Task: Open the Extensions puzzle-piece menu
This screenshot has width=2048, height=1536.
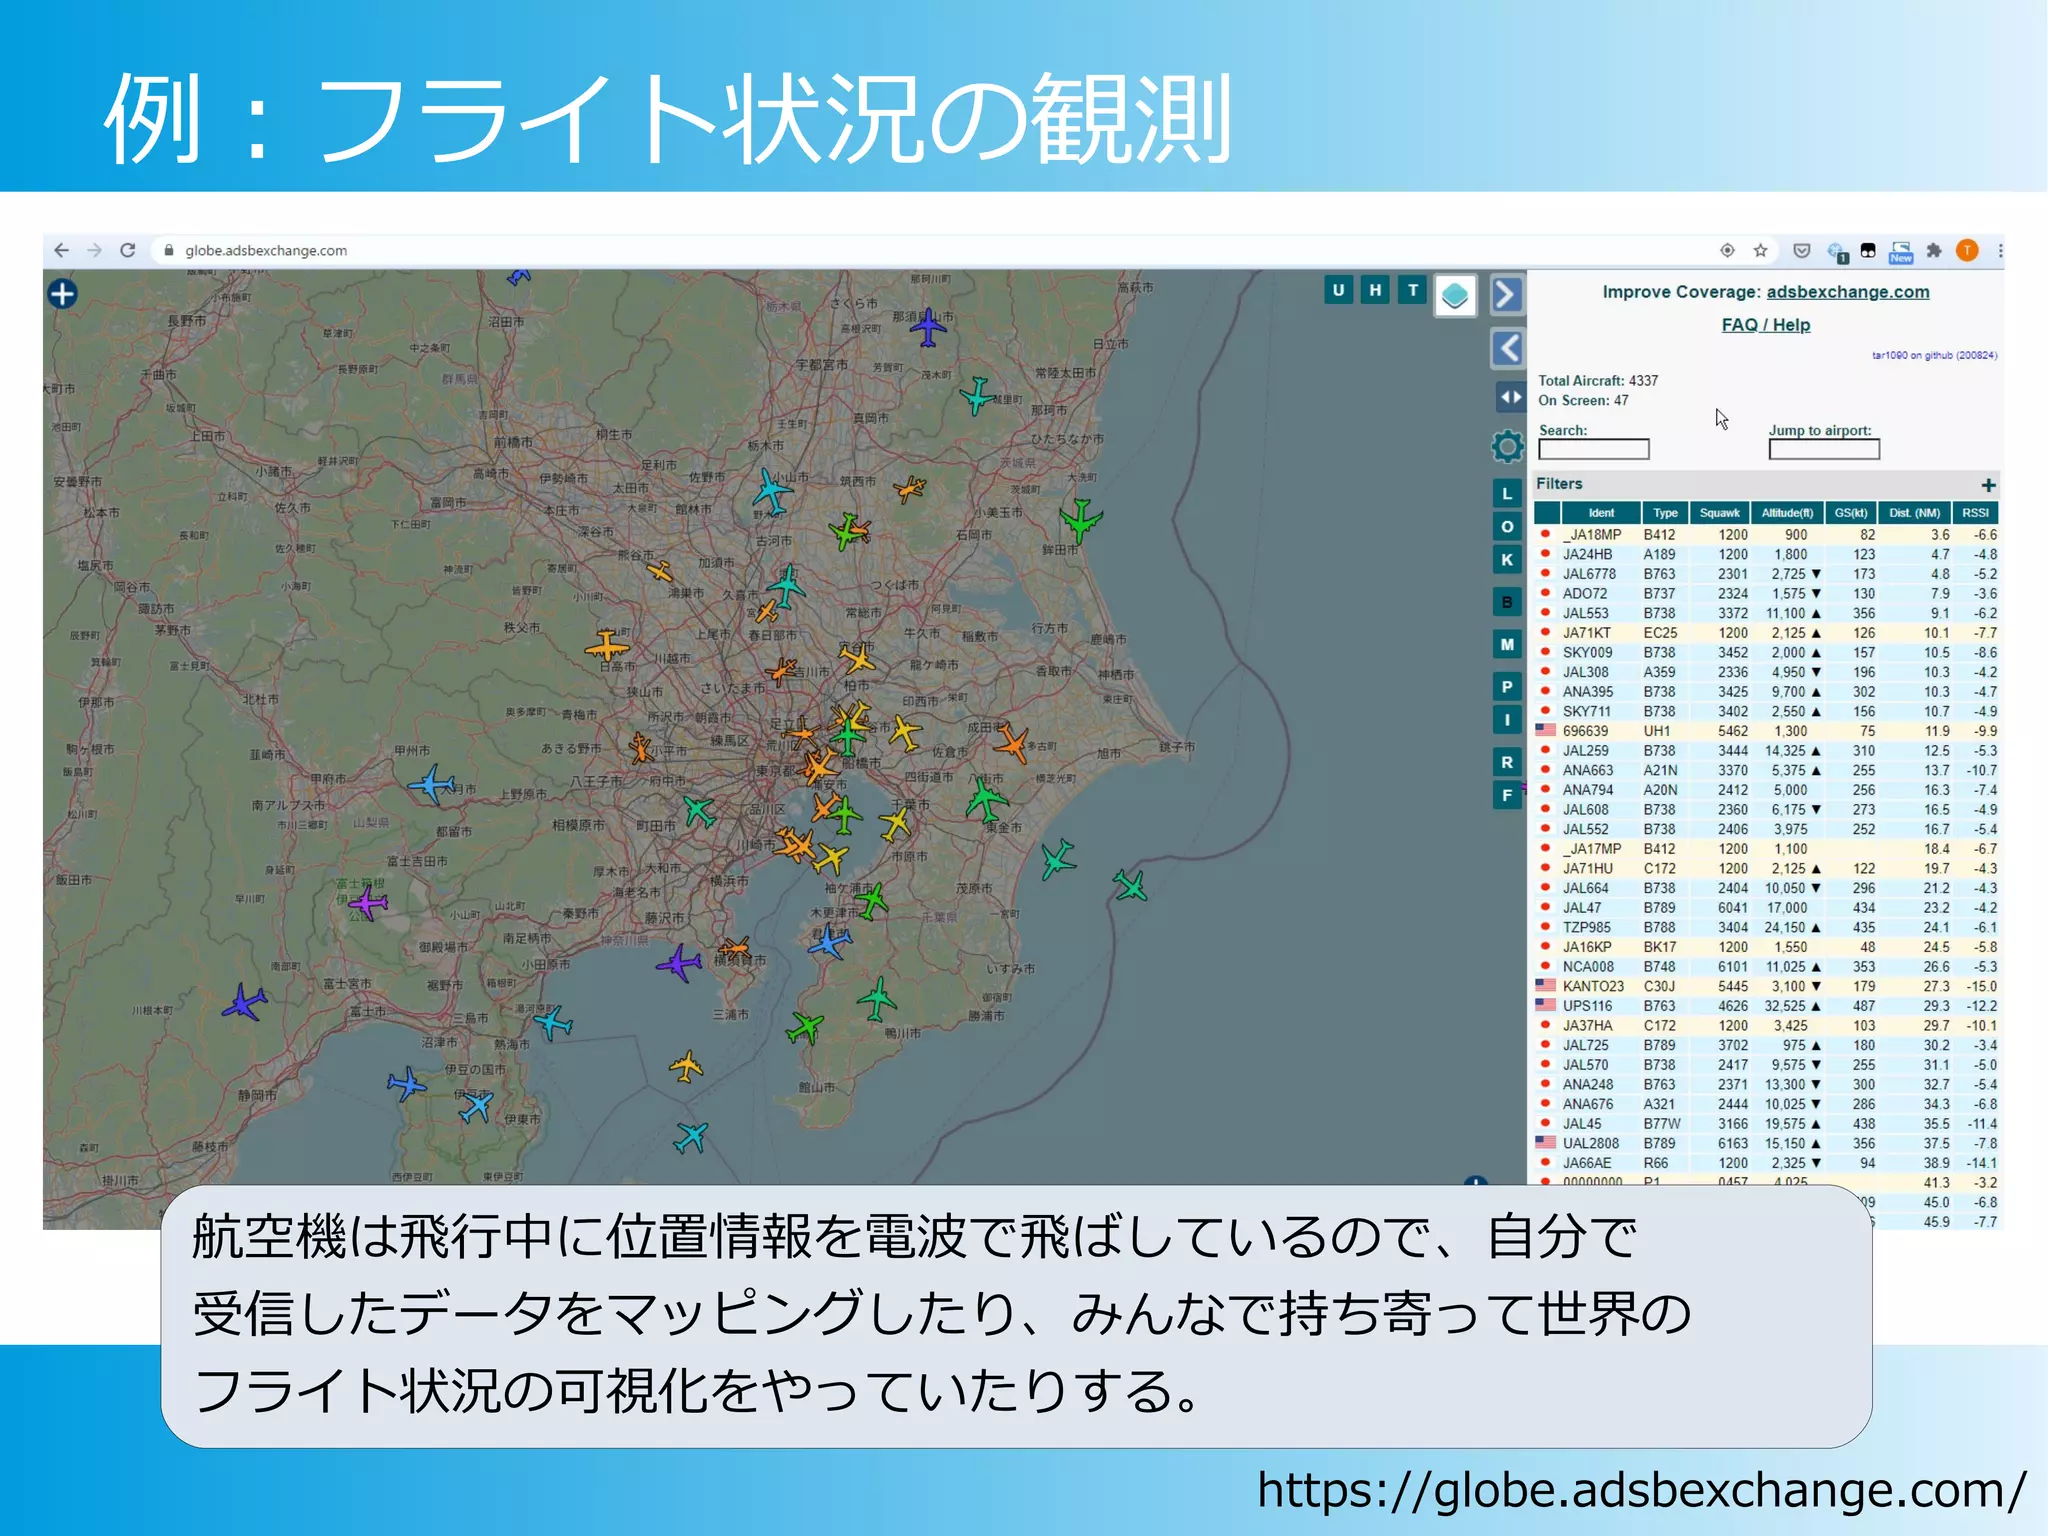Action: coord(1934,251)
